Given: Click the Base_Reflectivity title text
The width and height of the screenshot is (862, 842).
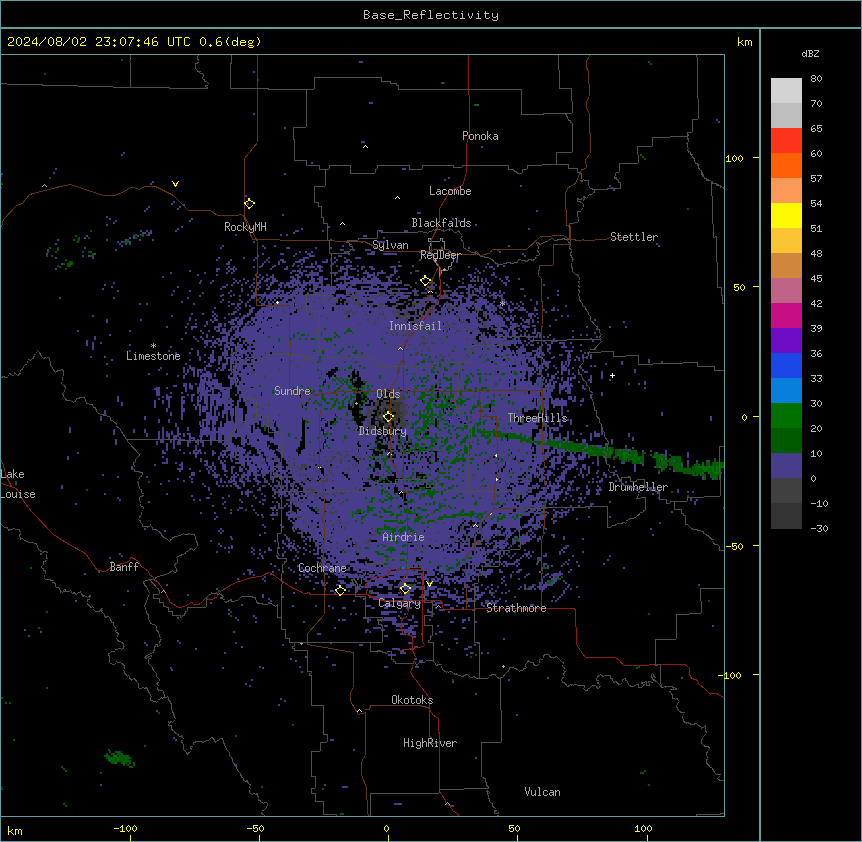Looking at the screenshot, I should click(x=431, y=15).
